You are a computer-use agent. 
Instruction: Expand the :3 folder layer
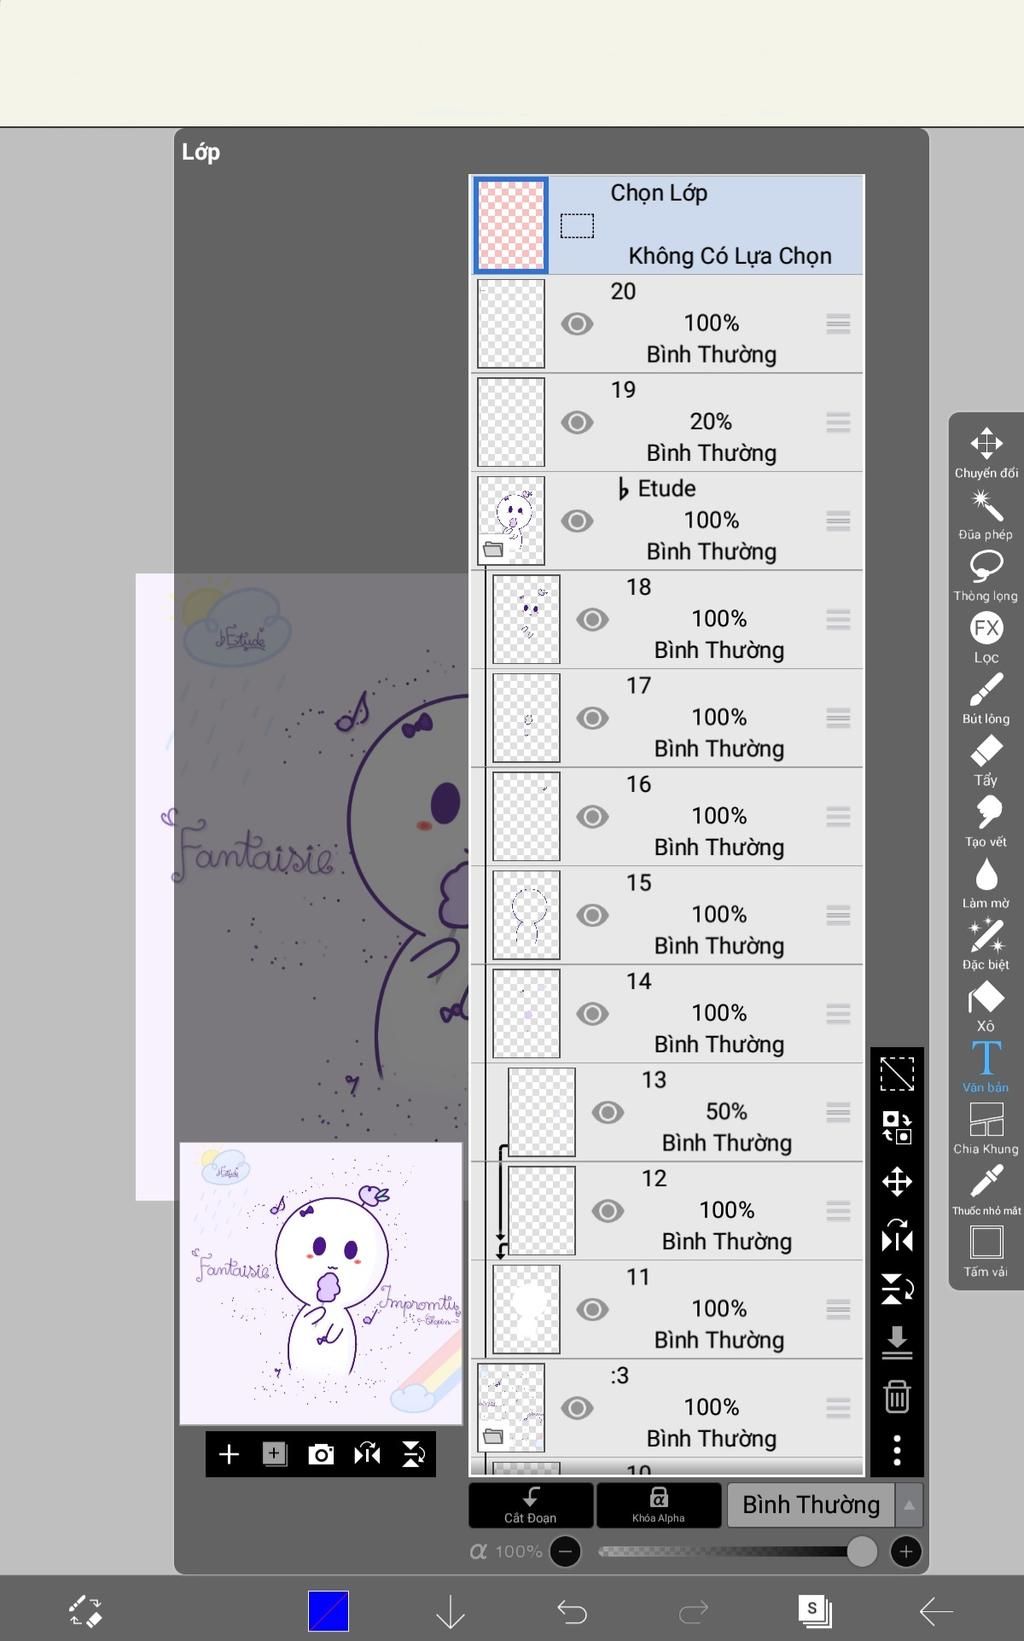tap(493, 1437)
